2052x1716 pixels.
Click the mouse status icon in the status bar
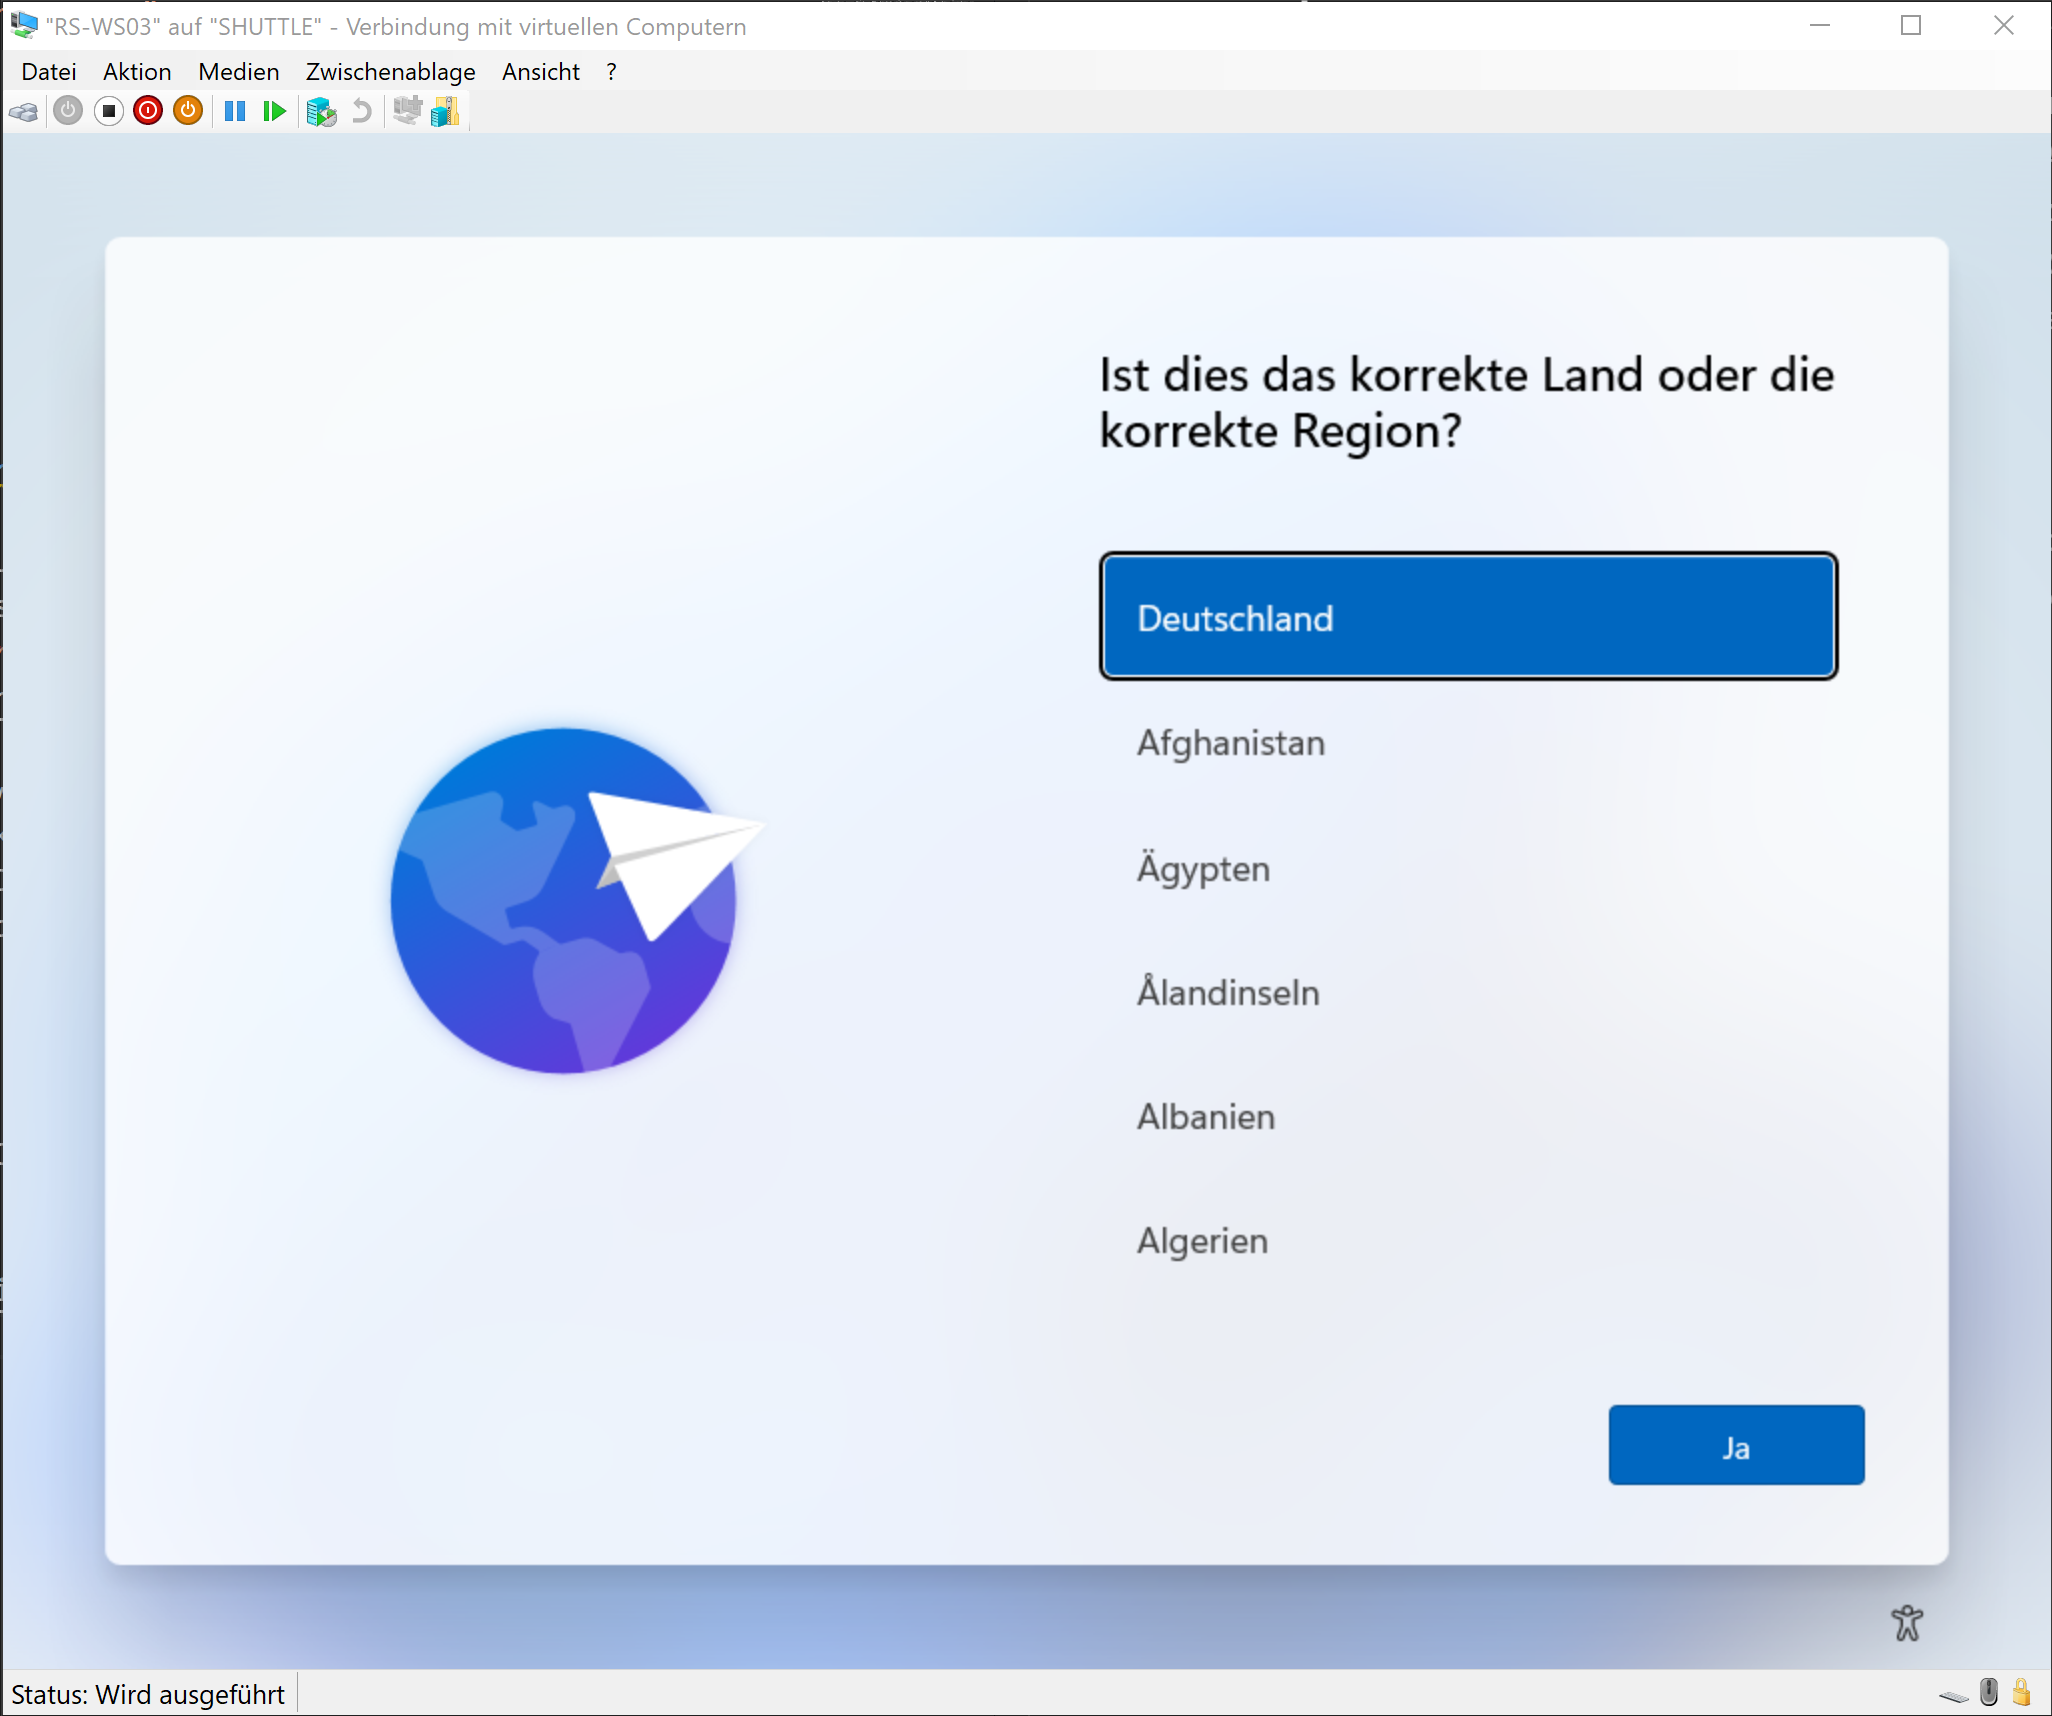pos(1987,1693)
